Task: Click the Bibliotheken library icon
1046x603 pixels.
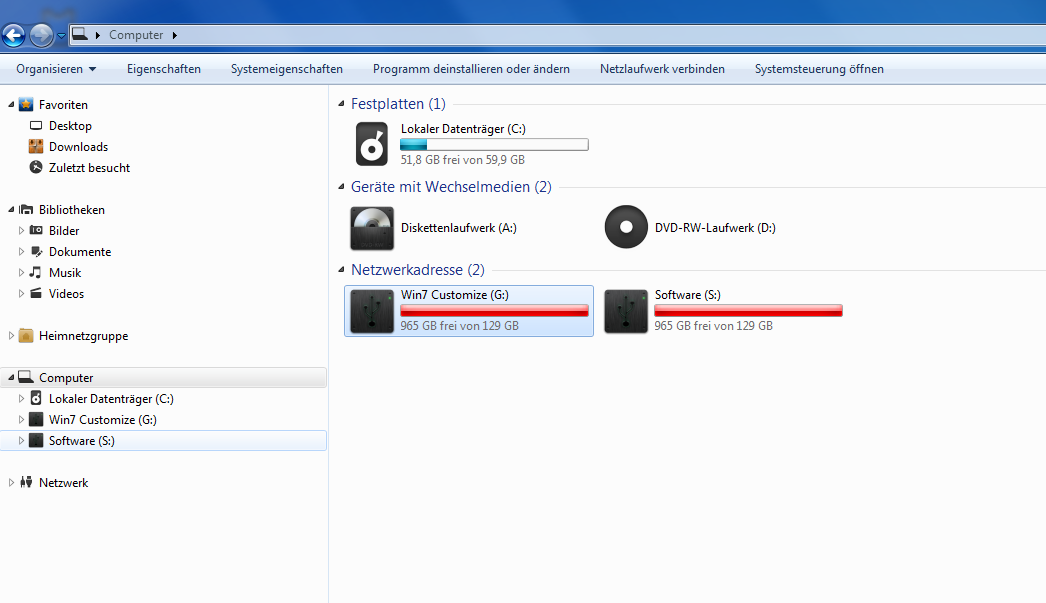Action: pos(26,209)
